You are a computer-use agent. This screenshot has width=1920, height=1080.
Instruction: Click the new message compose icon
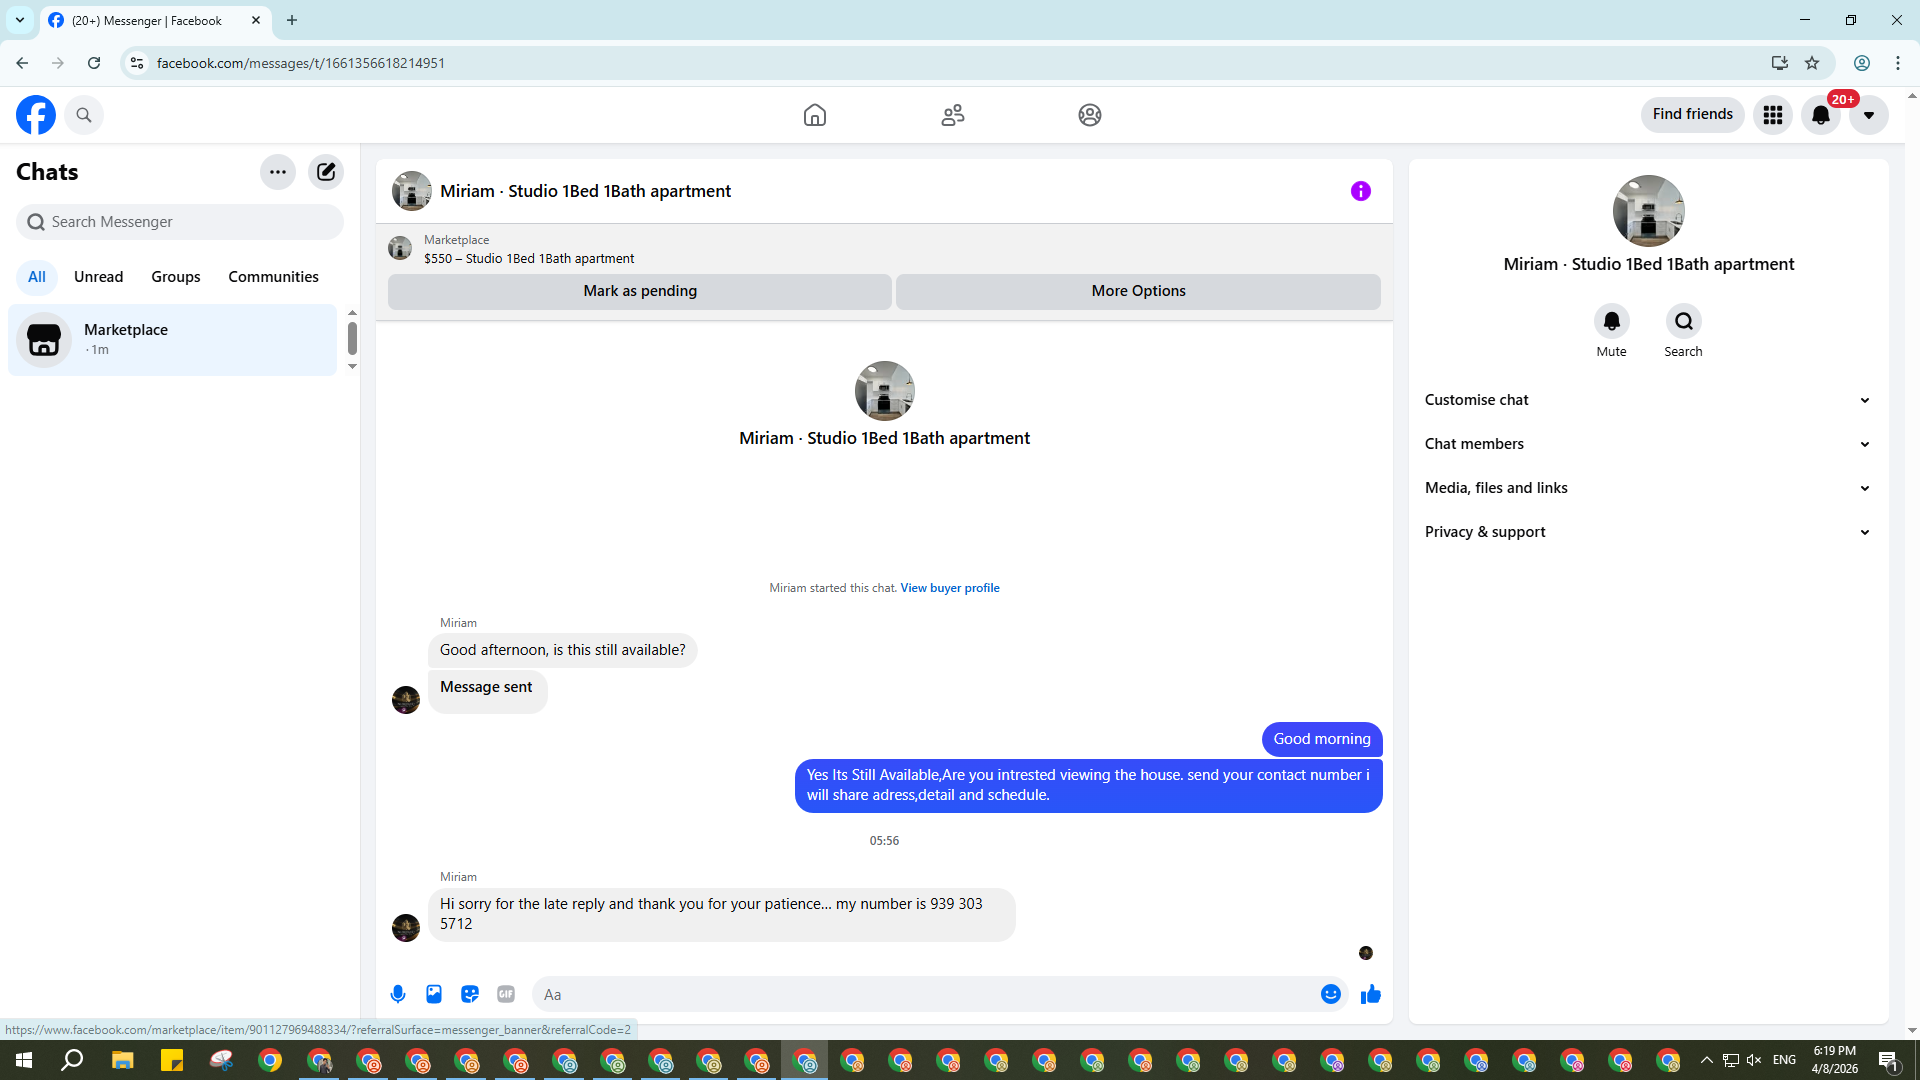tap(326, 172)
